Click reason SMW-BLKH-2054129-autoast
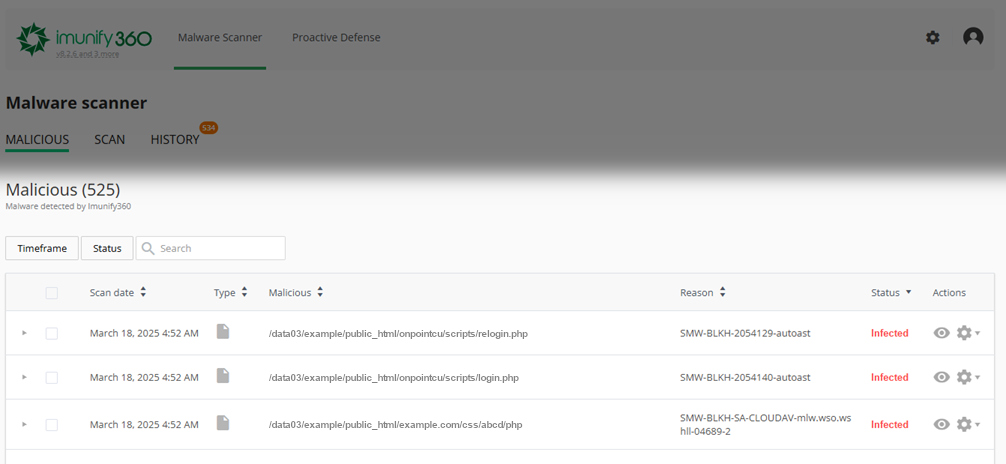This screenshot has height=464, width=1006. 745,334
